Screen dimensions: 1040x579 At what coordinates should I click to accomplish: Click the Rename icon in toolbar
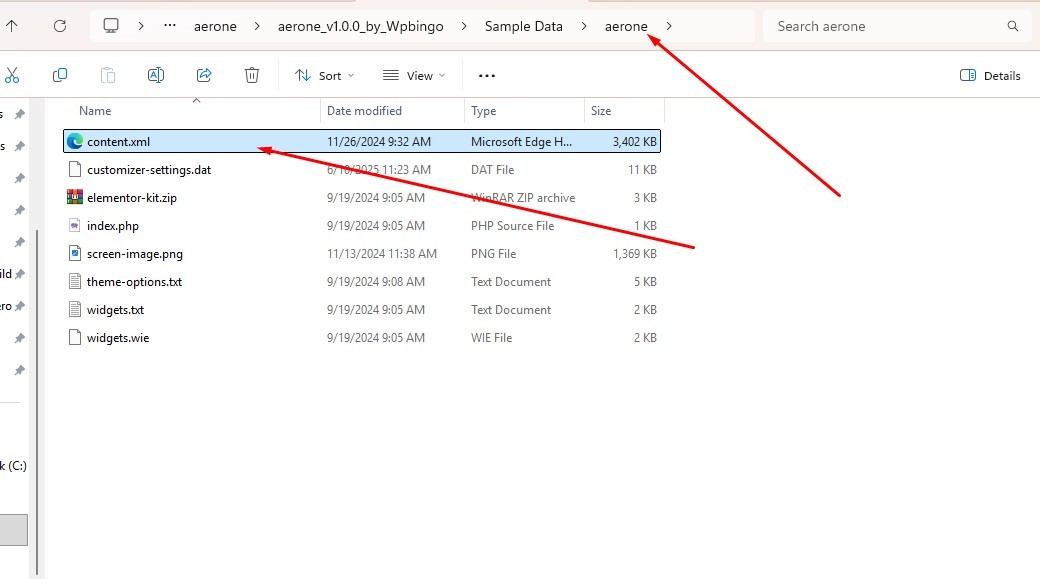[156, 75]
